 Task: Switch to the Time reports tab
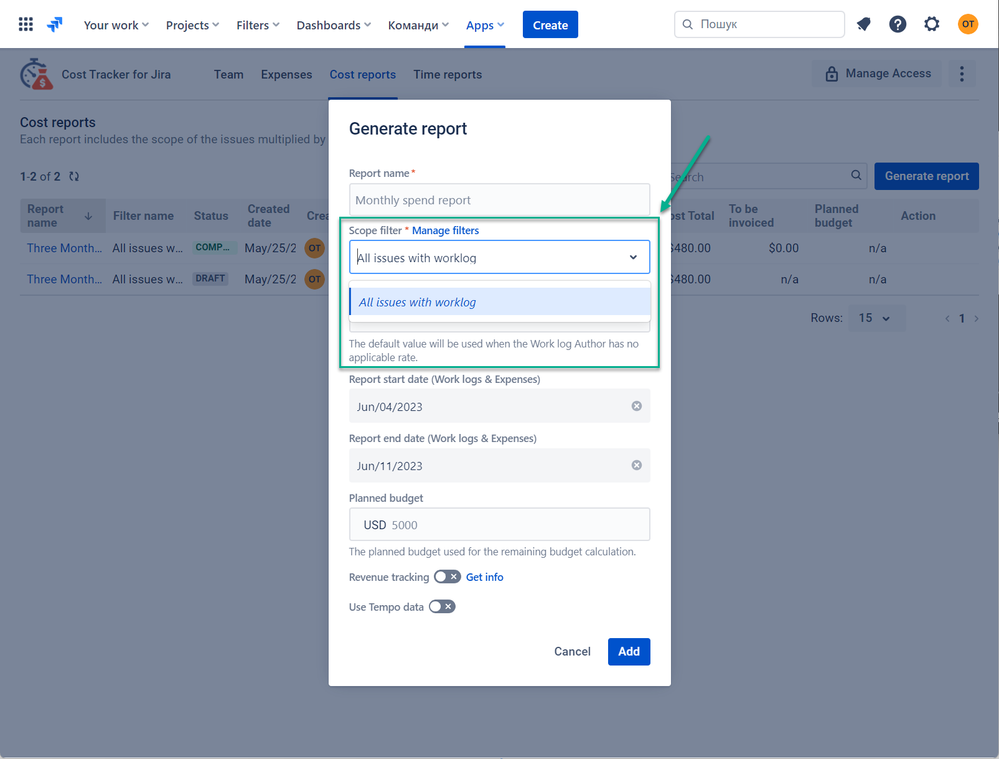click(447, 75)
